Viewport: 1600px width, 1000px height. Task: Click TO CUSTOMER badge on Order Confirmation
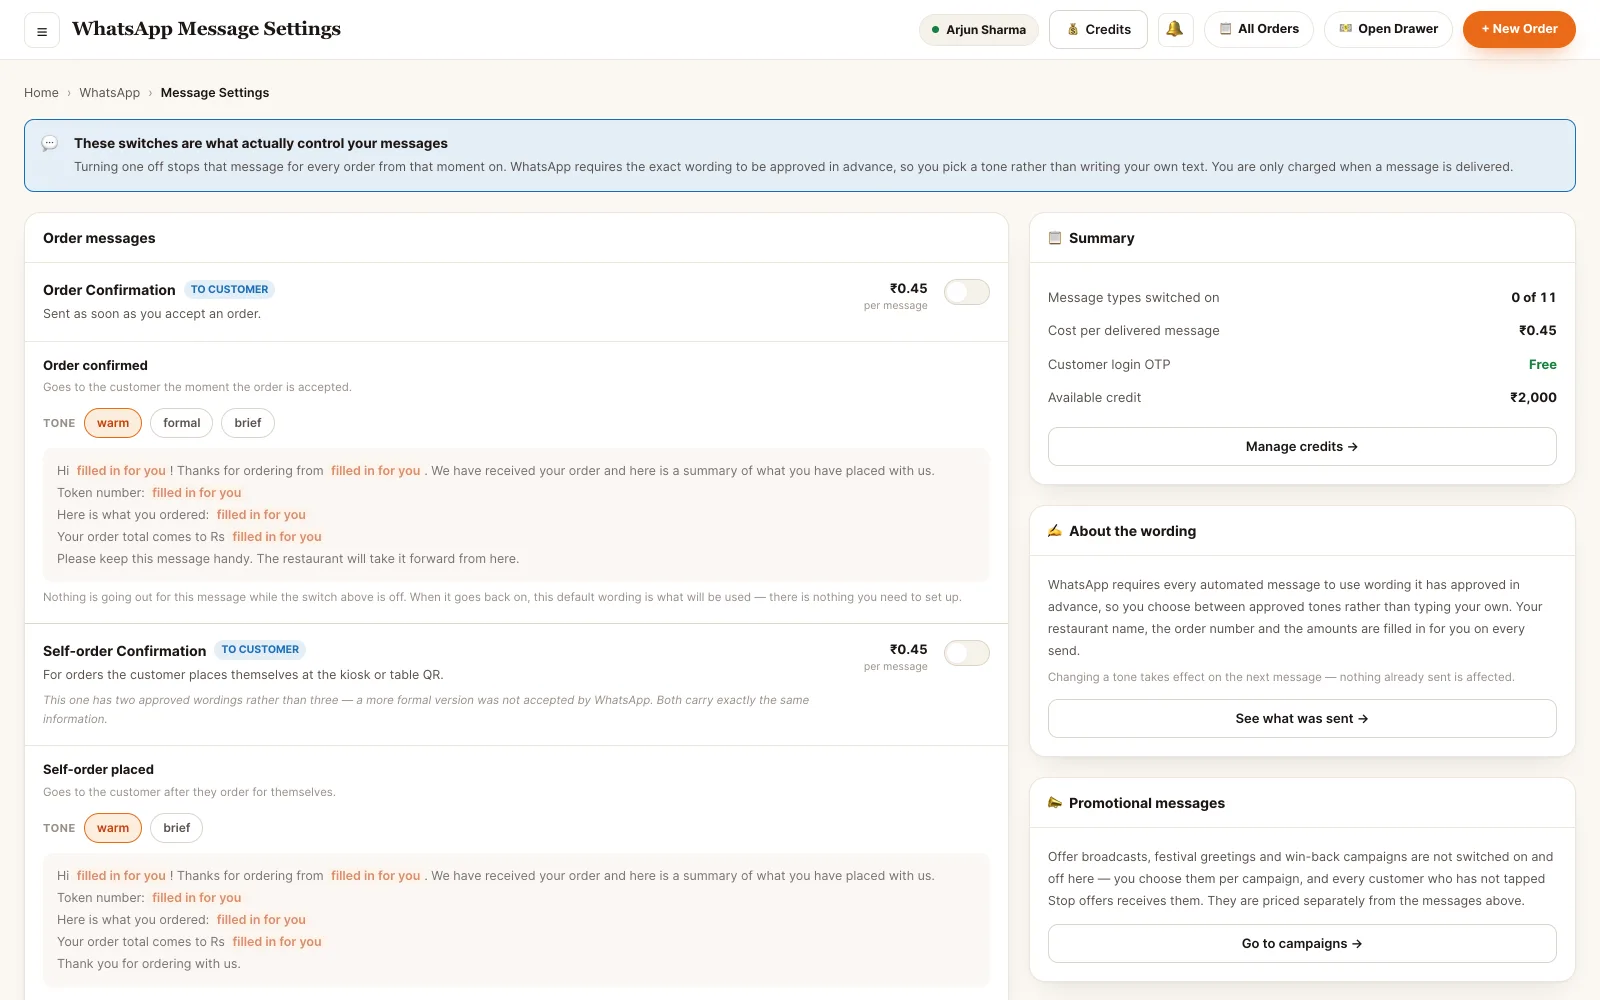point(230,290)
